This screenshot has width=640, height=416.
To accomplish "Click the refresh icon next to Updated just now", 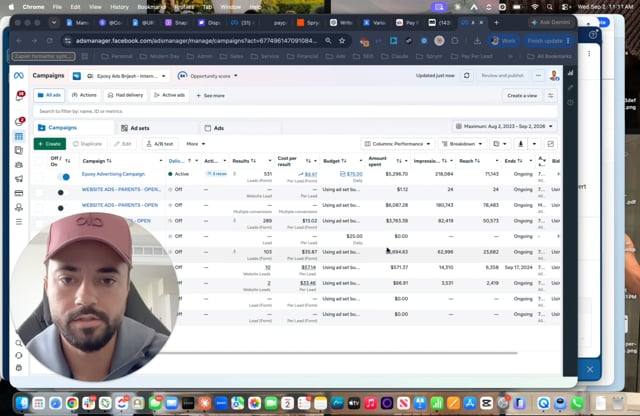I will click(x=467, y=76).
